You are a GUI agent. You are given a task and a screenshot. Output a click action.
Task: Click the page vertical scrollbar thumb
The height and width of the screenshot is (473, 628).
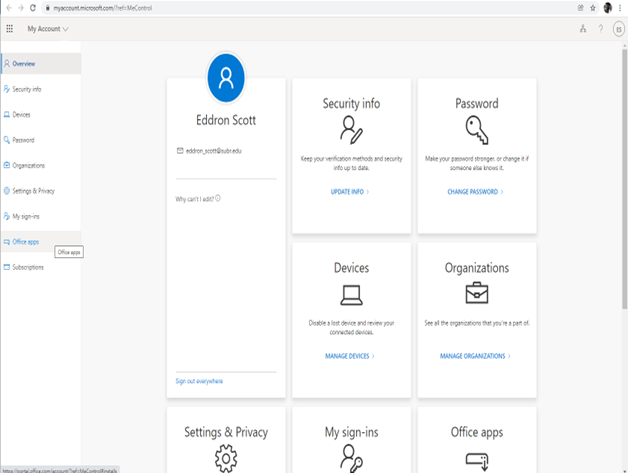click(x=624, y=179)
